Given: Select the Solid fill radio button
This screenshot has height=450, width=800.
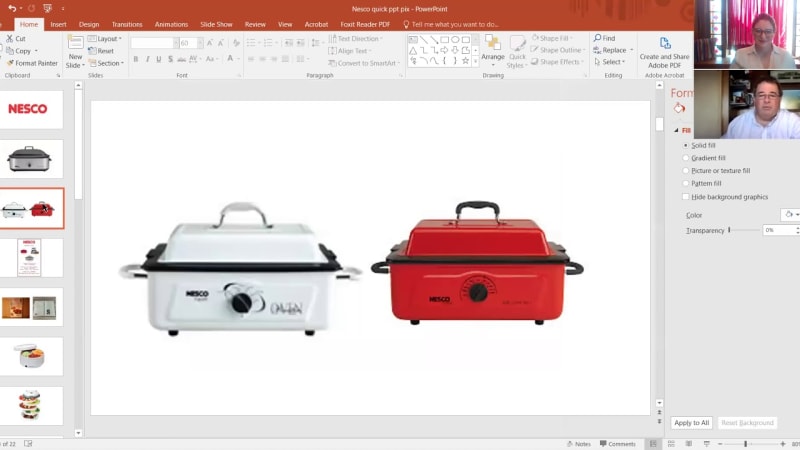Looking at the screenshot, I should [686, 145].
